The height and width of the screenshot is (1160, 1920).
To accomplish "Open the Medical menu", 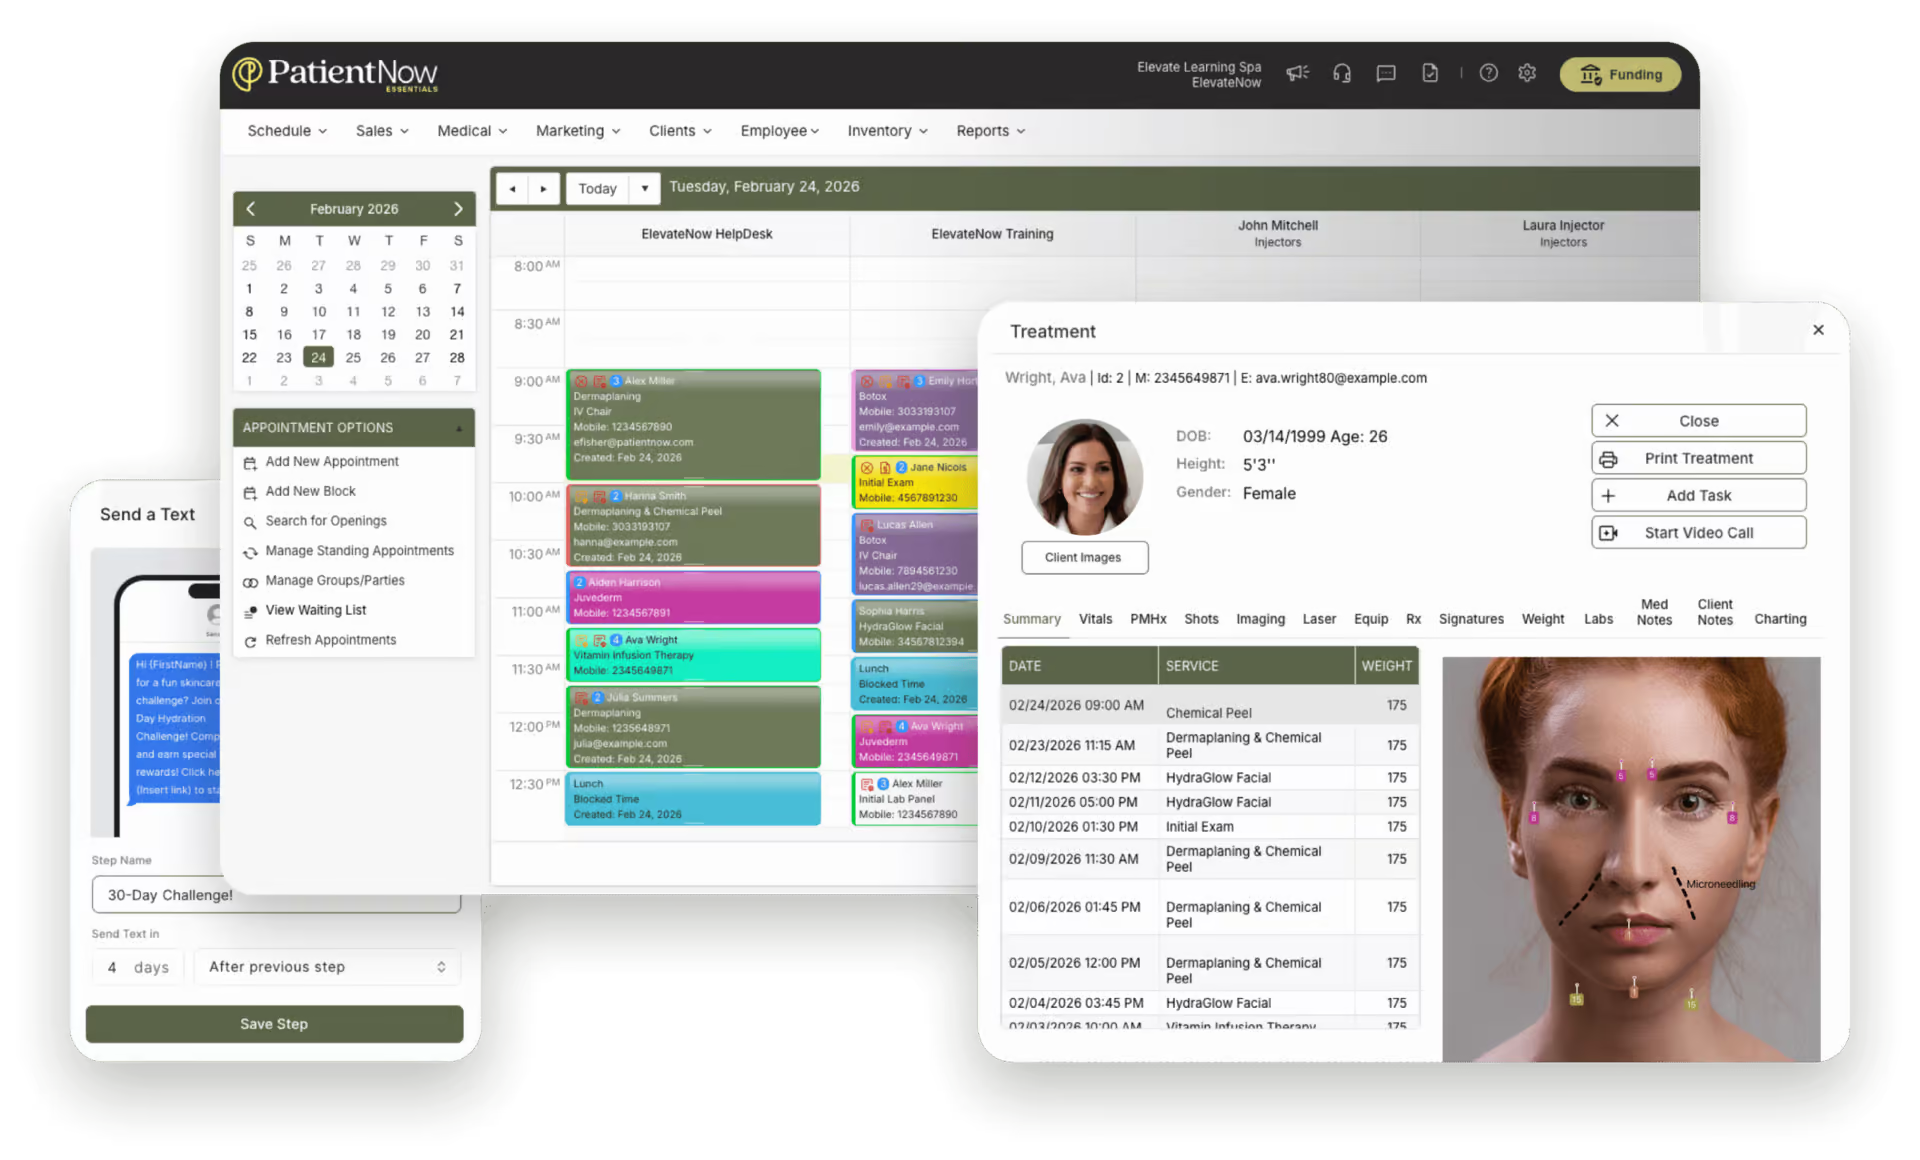I will click(472, 131).
